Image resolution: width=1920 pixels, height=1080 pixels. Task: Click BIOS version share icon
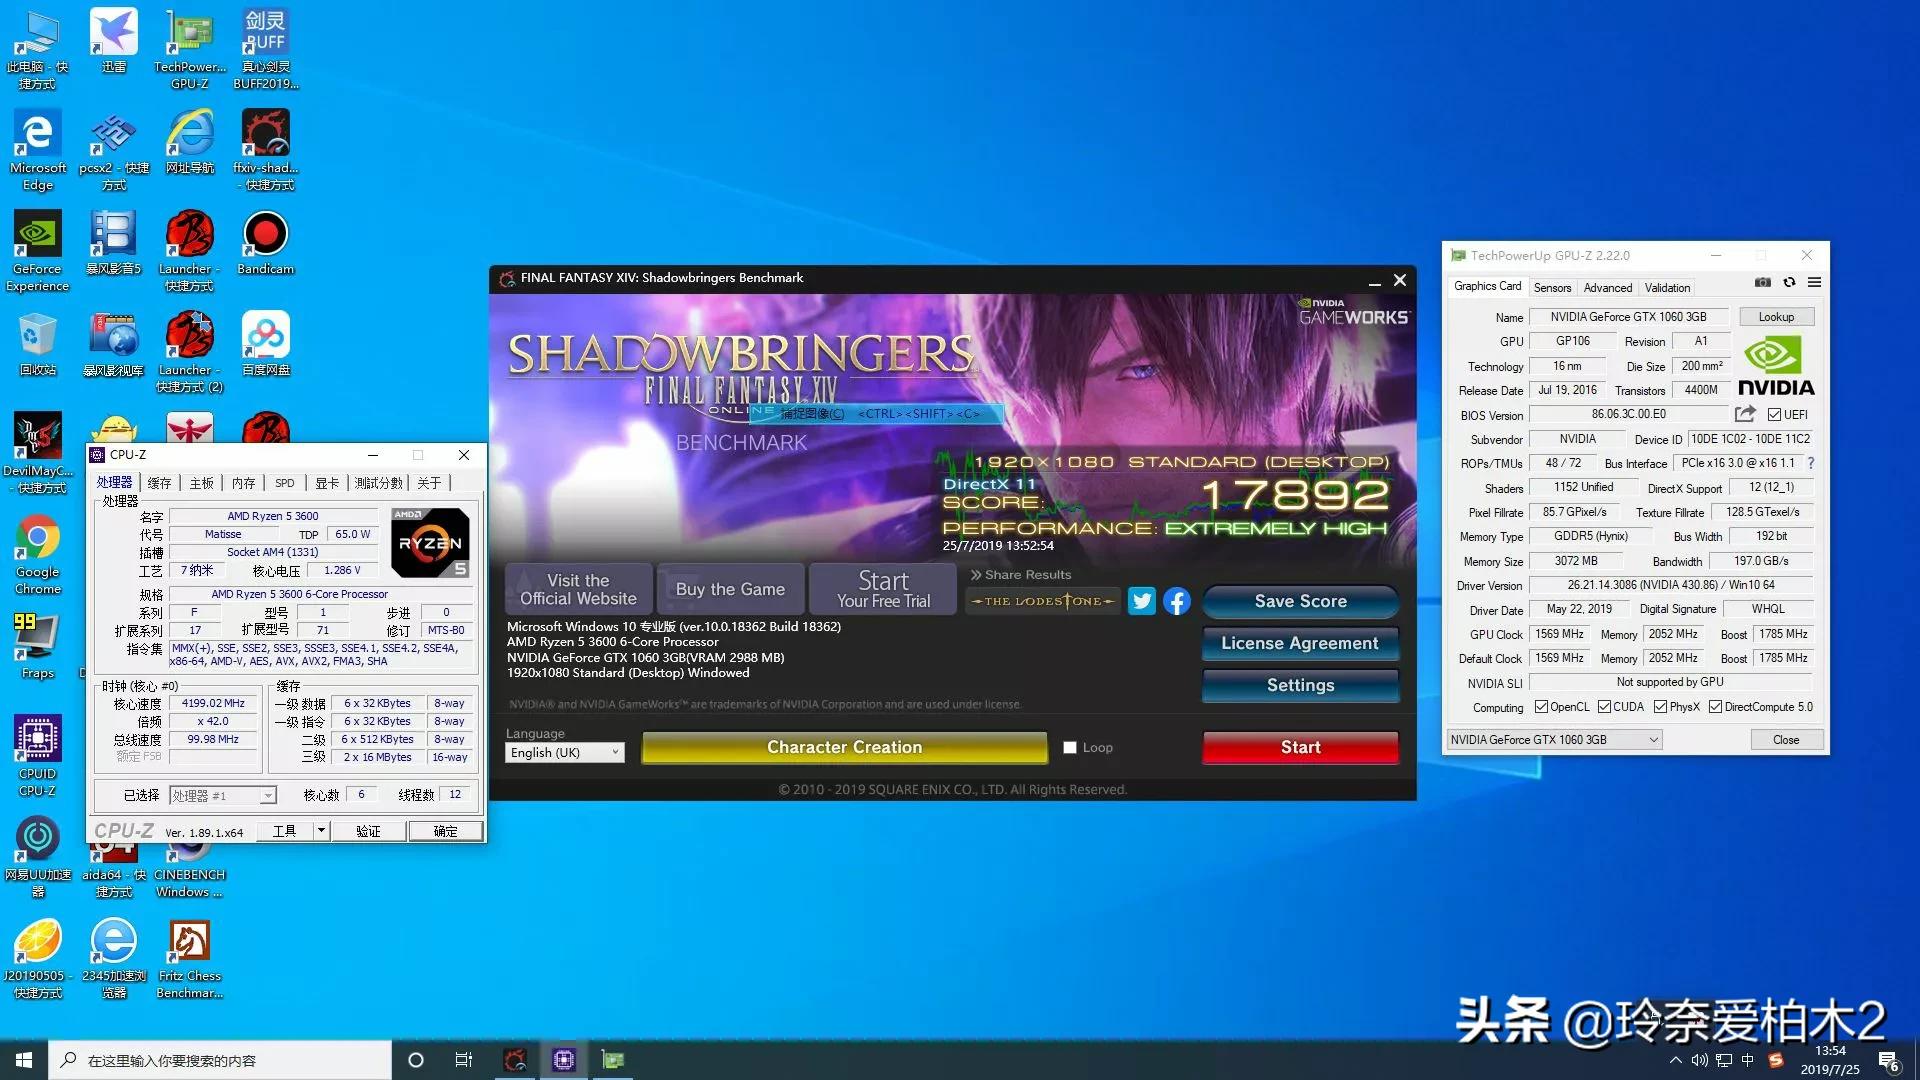(1745, 414)
